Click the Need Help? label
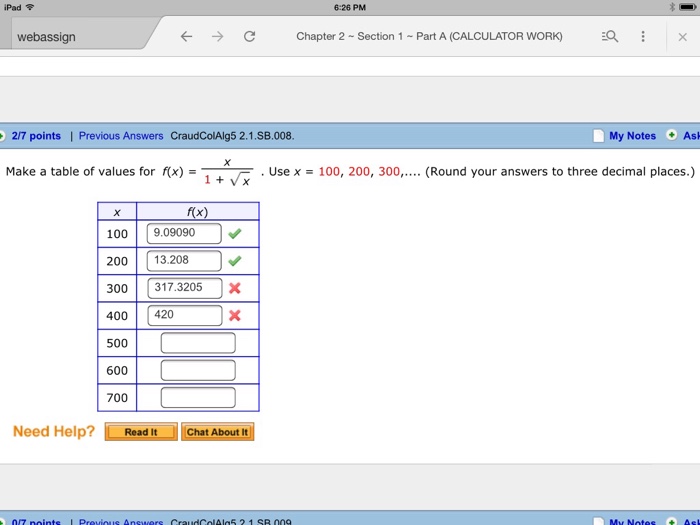 [54, 431]
